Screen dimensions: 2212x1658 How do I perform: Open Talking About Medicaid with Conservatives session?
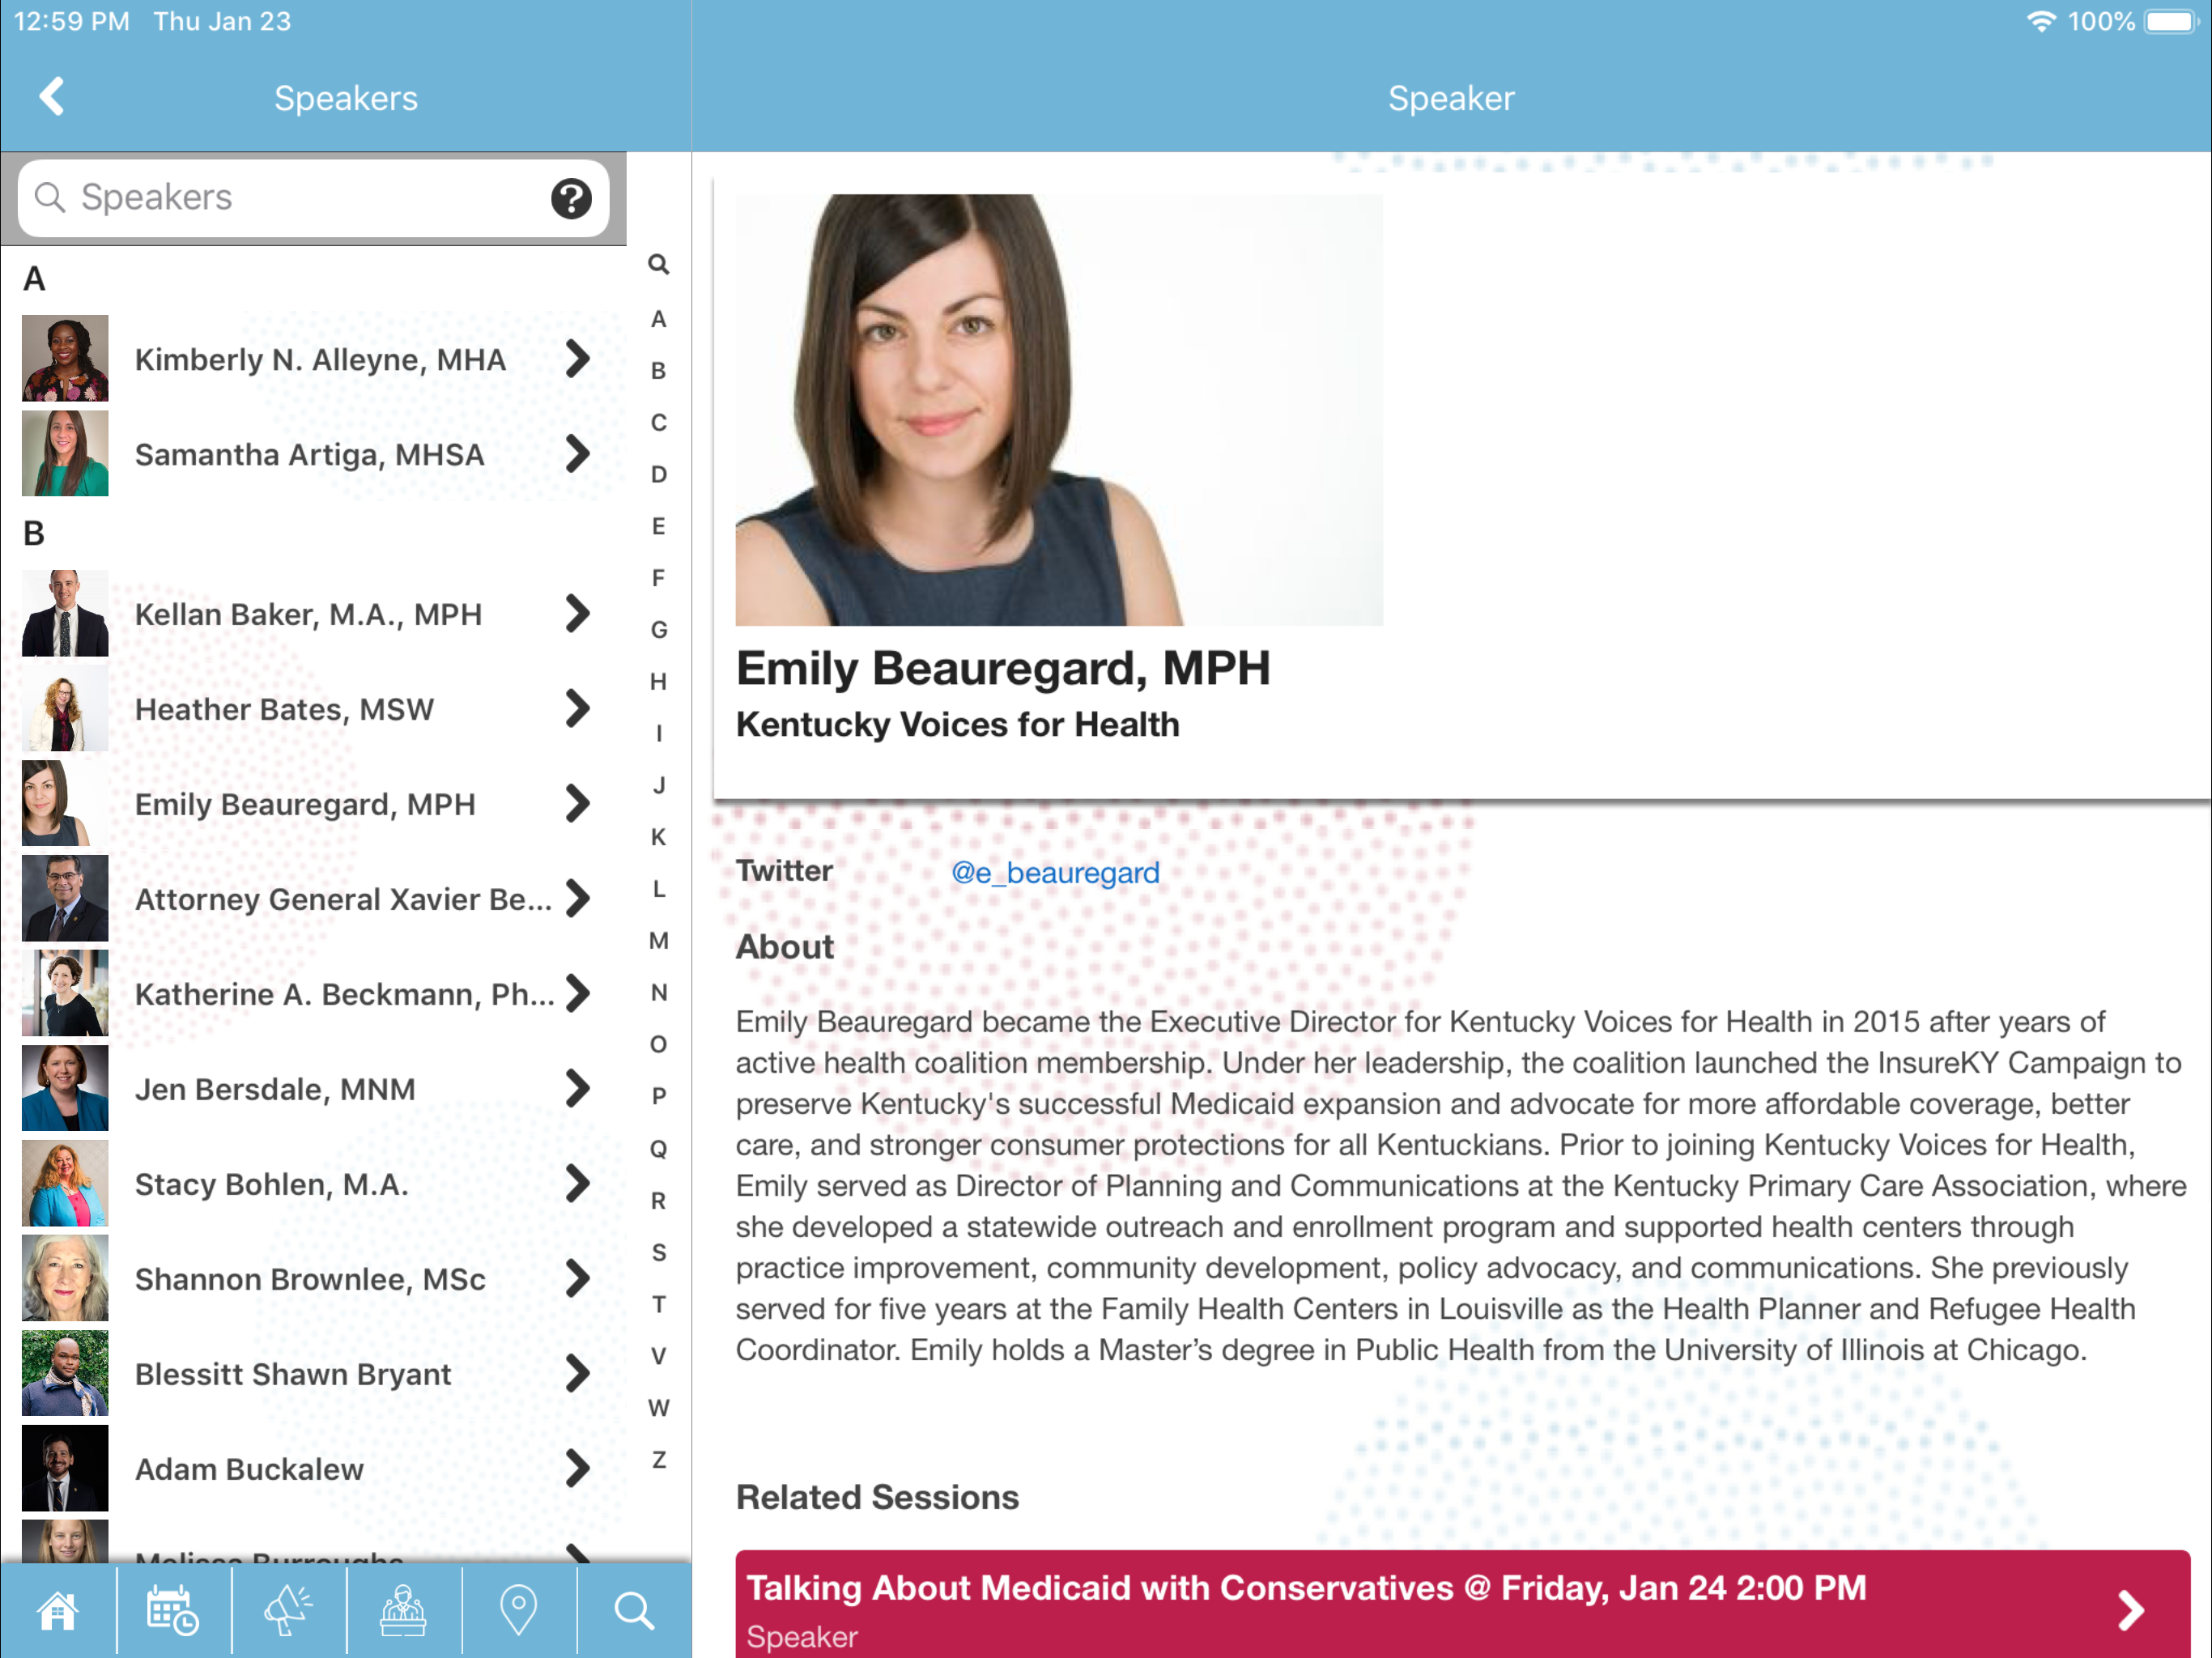click(1463, 1604)
